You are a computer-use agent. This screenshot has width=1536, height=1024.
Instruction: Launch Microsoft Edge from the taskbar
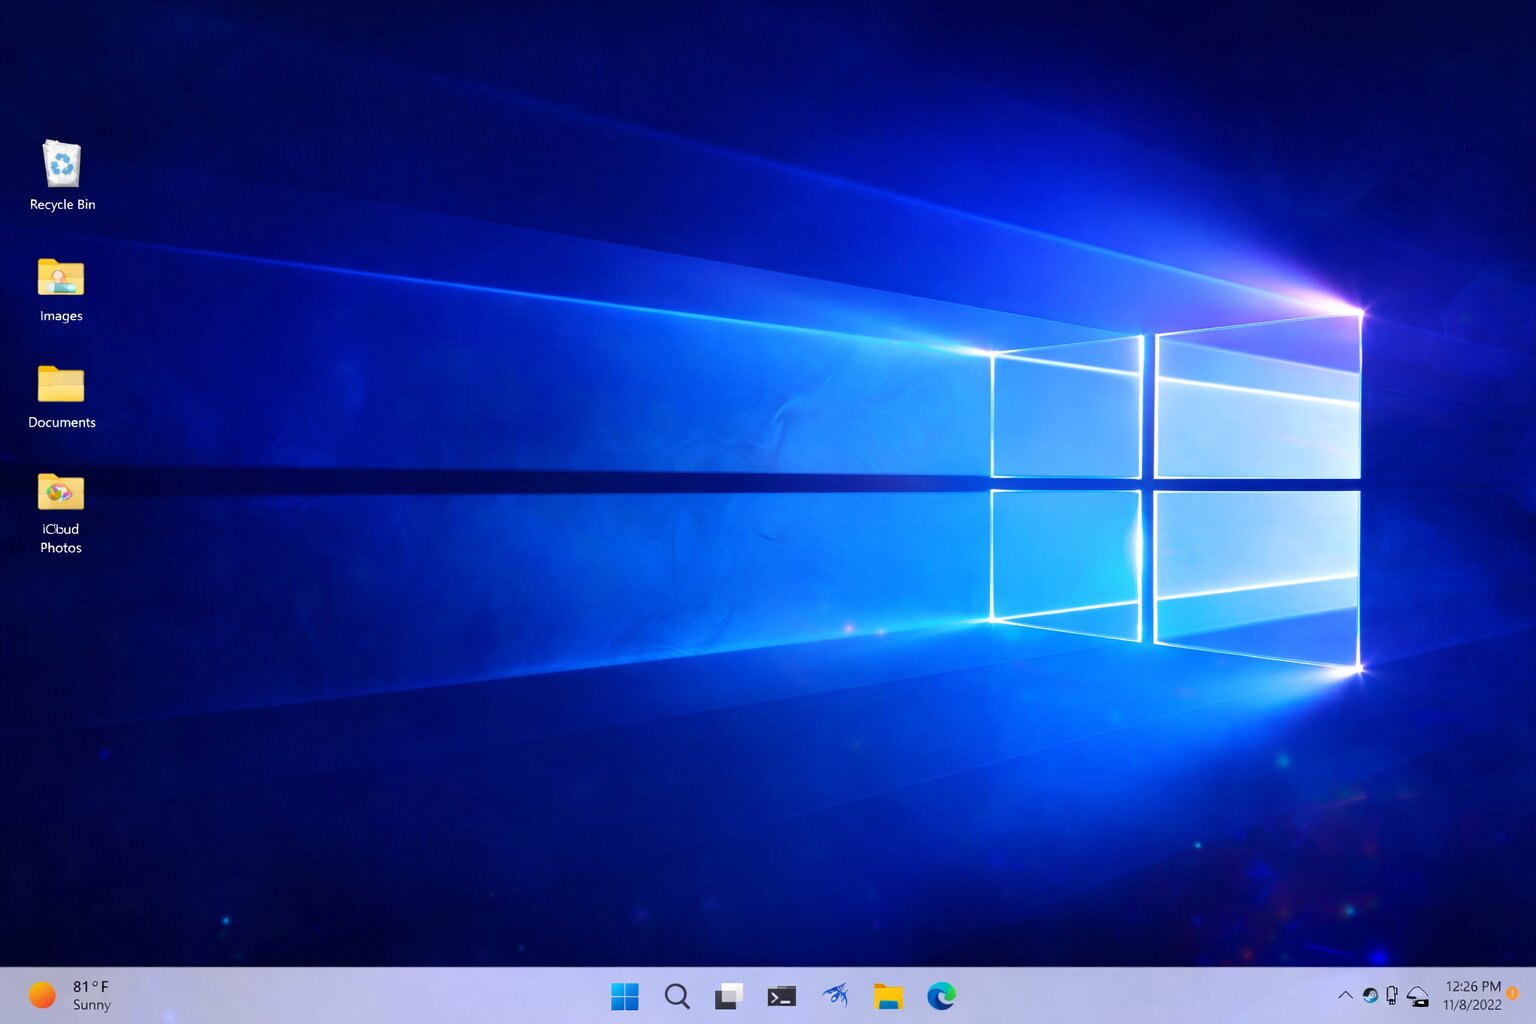pyautogui.click(x=941, y=996)
